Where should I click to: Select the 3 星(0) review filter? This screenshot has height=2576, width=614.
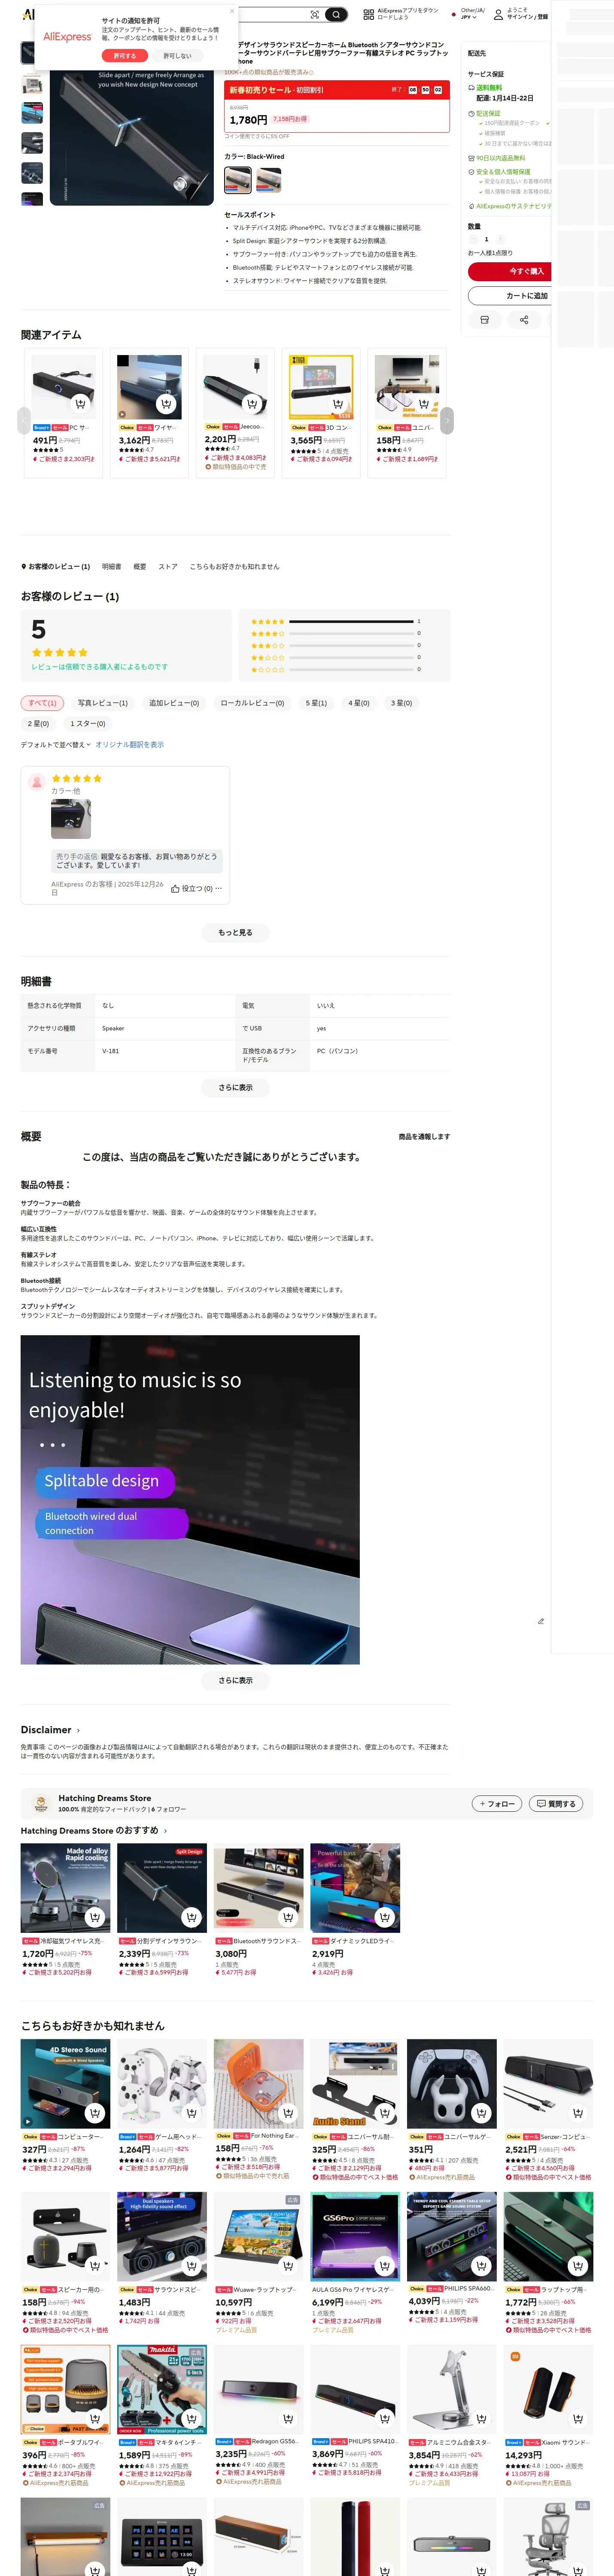(401, 703)
